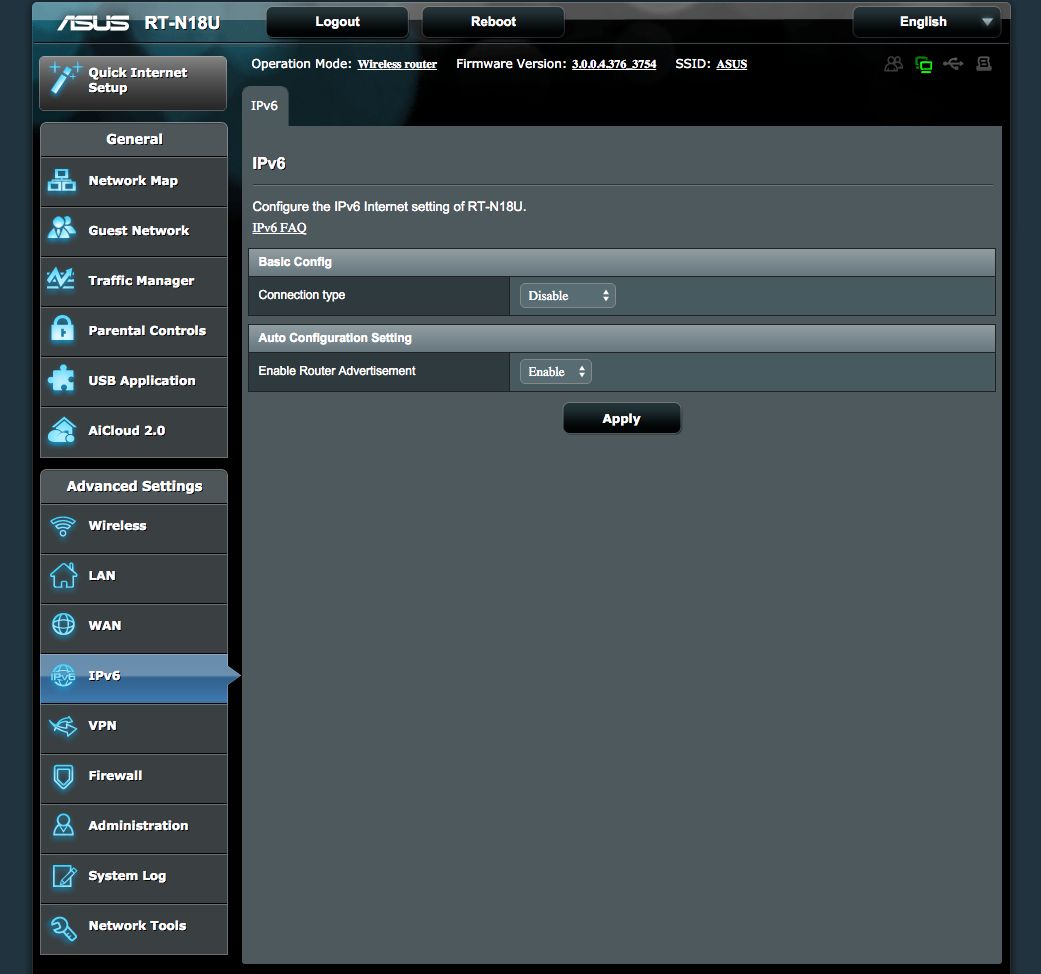1041x974 pixels.
Task: Go to Wireless settings menu item
Action: pos(133,528)
